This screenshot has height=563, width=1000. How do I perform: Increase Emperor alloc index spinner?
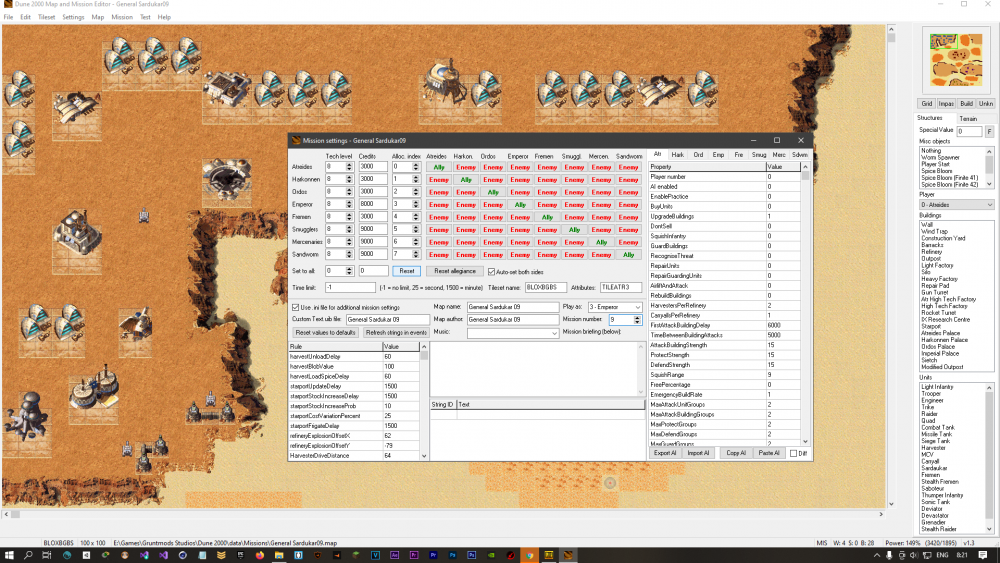point(416,202)
